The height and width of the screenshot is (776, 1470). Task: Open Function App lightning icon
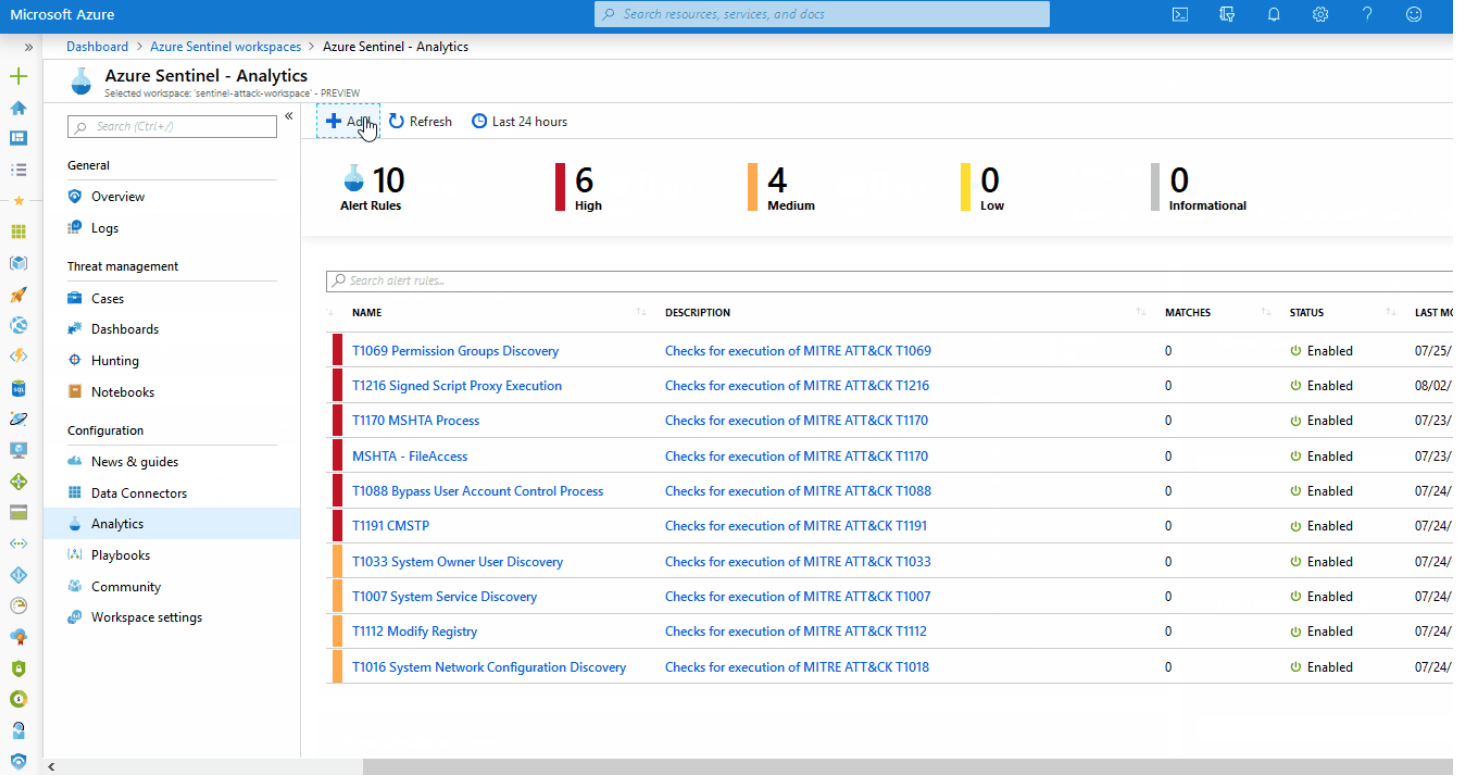(18, 356)
